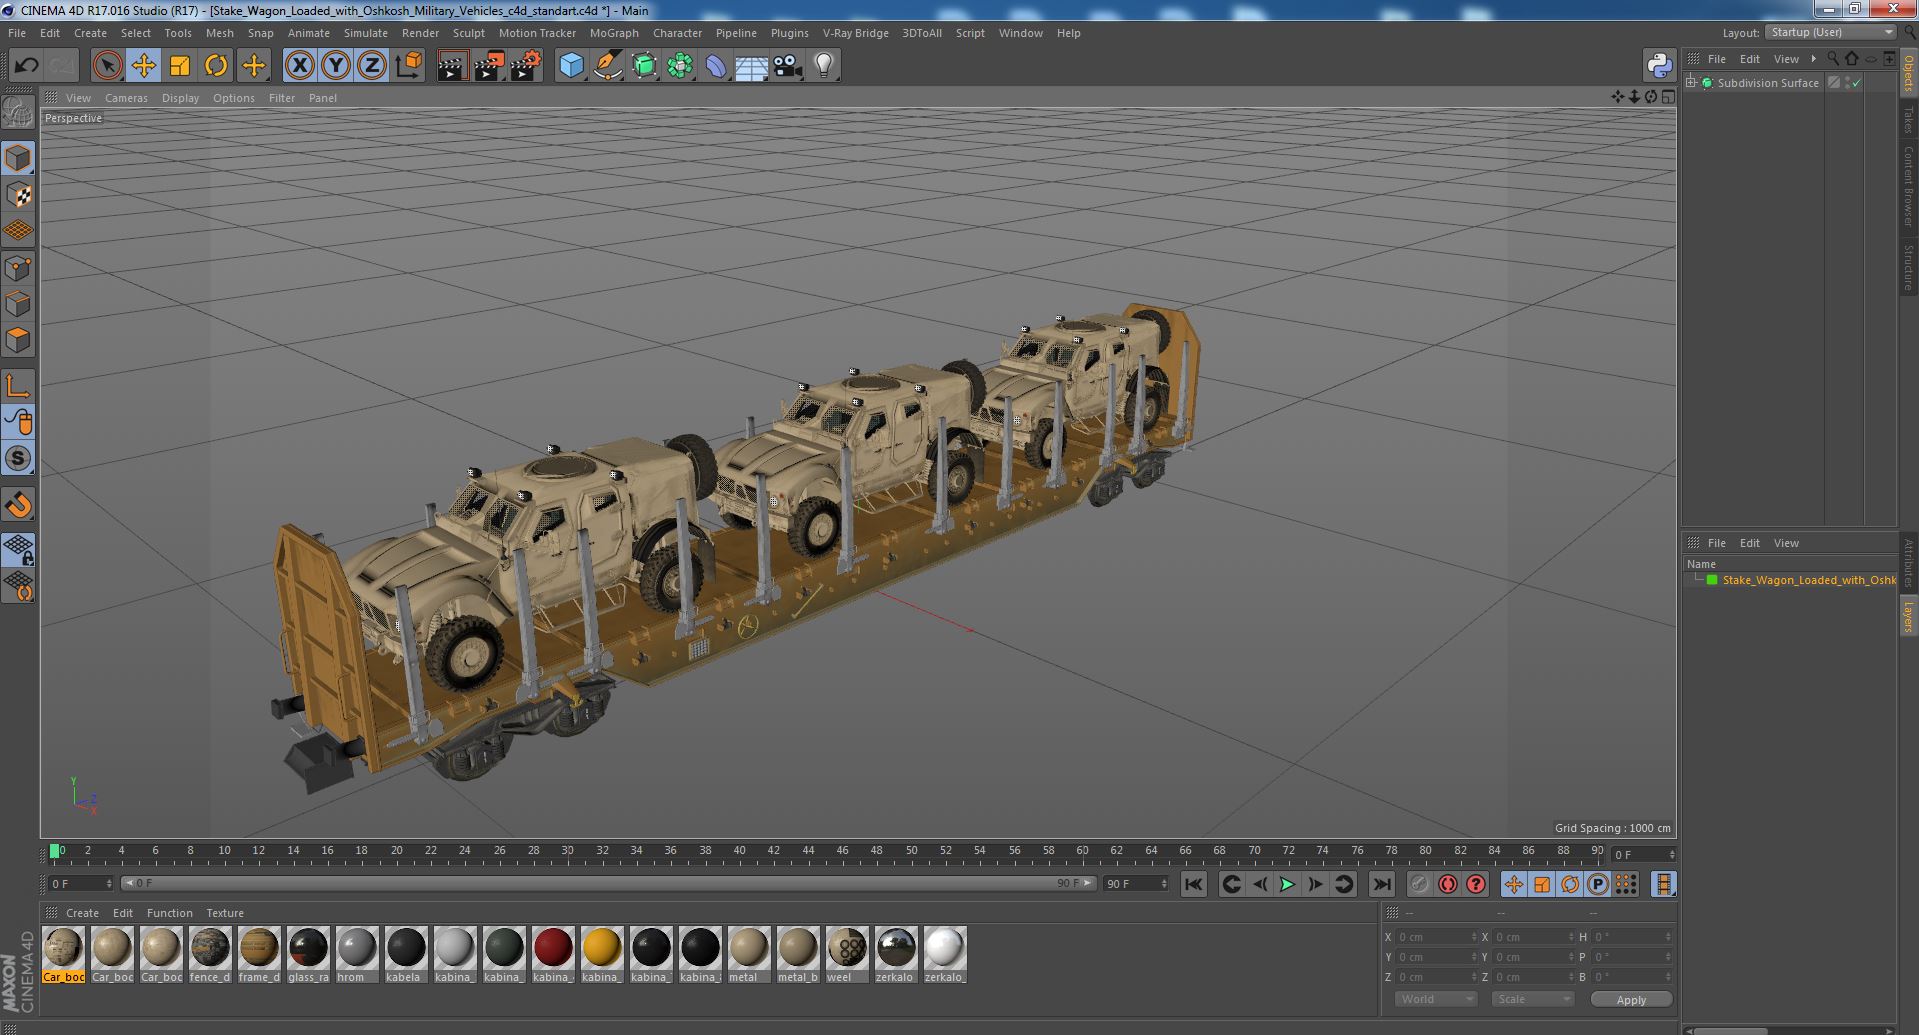Activate the Rotate tool
The image size is (1919, 1035).
point(215,66)
